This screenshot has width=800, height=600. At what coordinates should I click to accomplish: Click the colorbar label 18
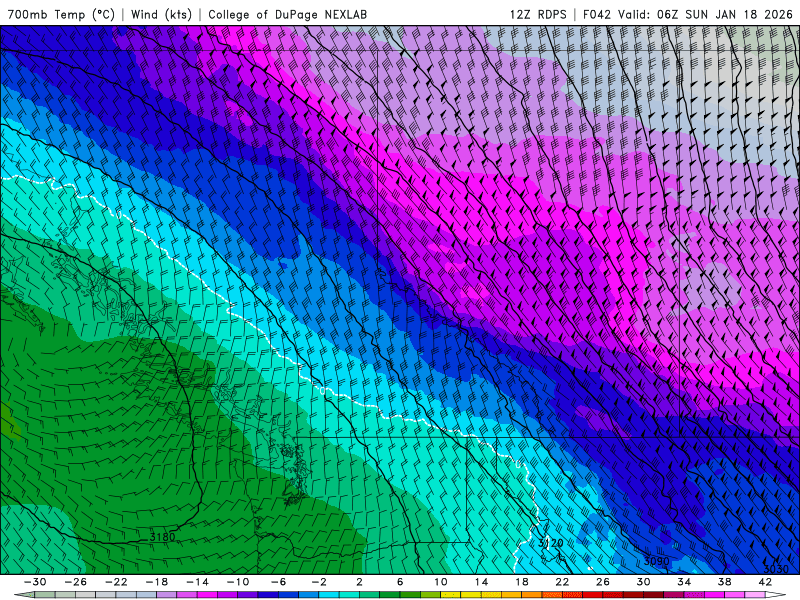521,582
